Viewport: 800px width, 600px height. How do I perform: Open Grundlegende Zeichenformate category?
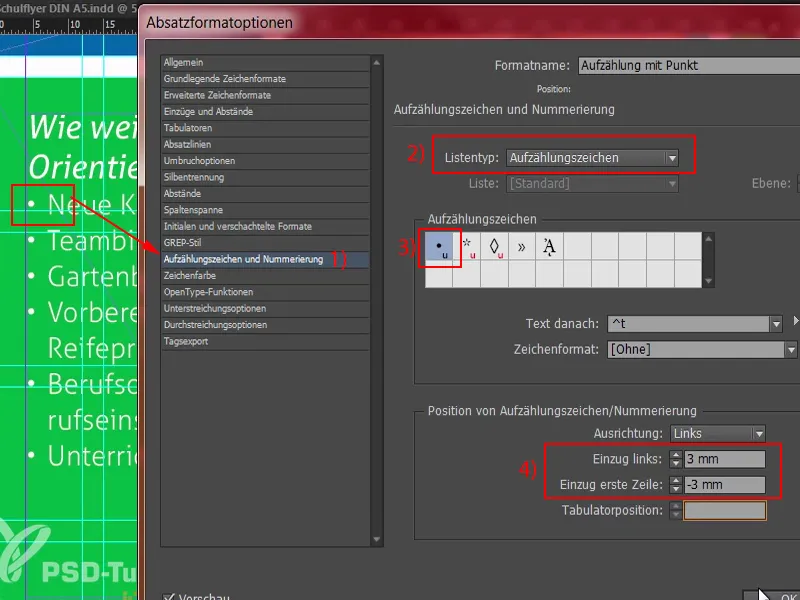(265, 79)
